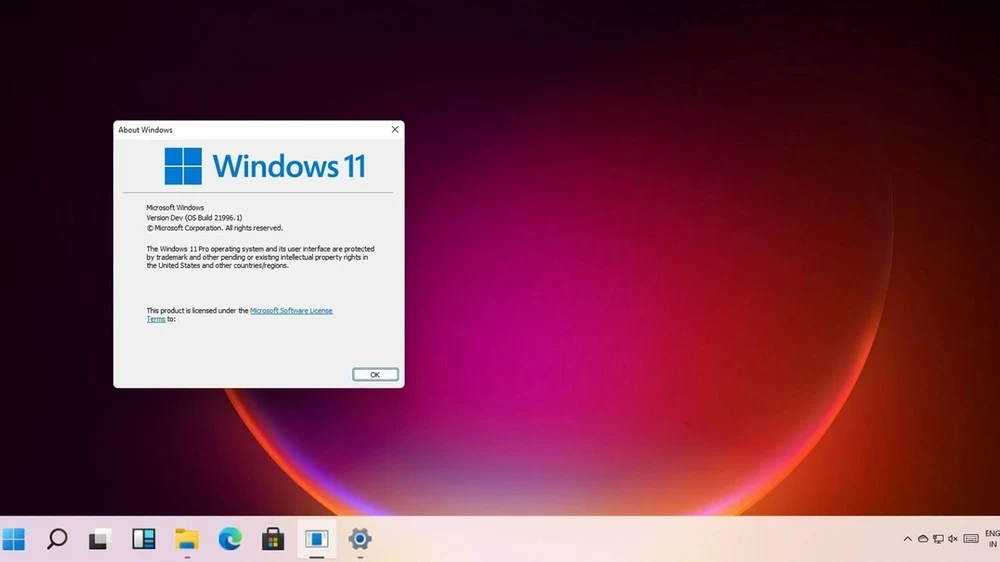Screen dimensions: 1000x562
Task: Launch File Explorer from the taskbar
Action: pyautogui.click(x=187, y=539)
